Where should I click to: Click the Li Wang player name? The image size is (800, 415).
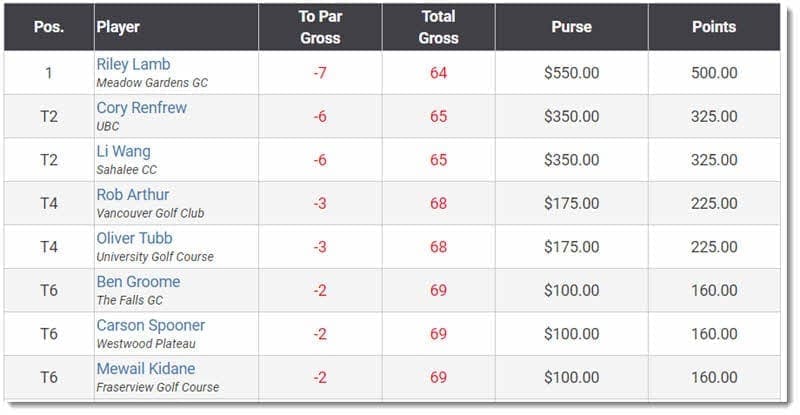123,151
